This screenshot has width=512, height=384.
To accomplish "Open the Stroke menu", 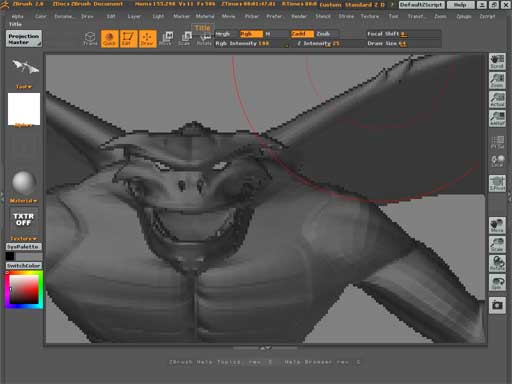I will pos(346,16).
